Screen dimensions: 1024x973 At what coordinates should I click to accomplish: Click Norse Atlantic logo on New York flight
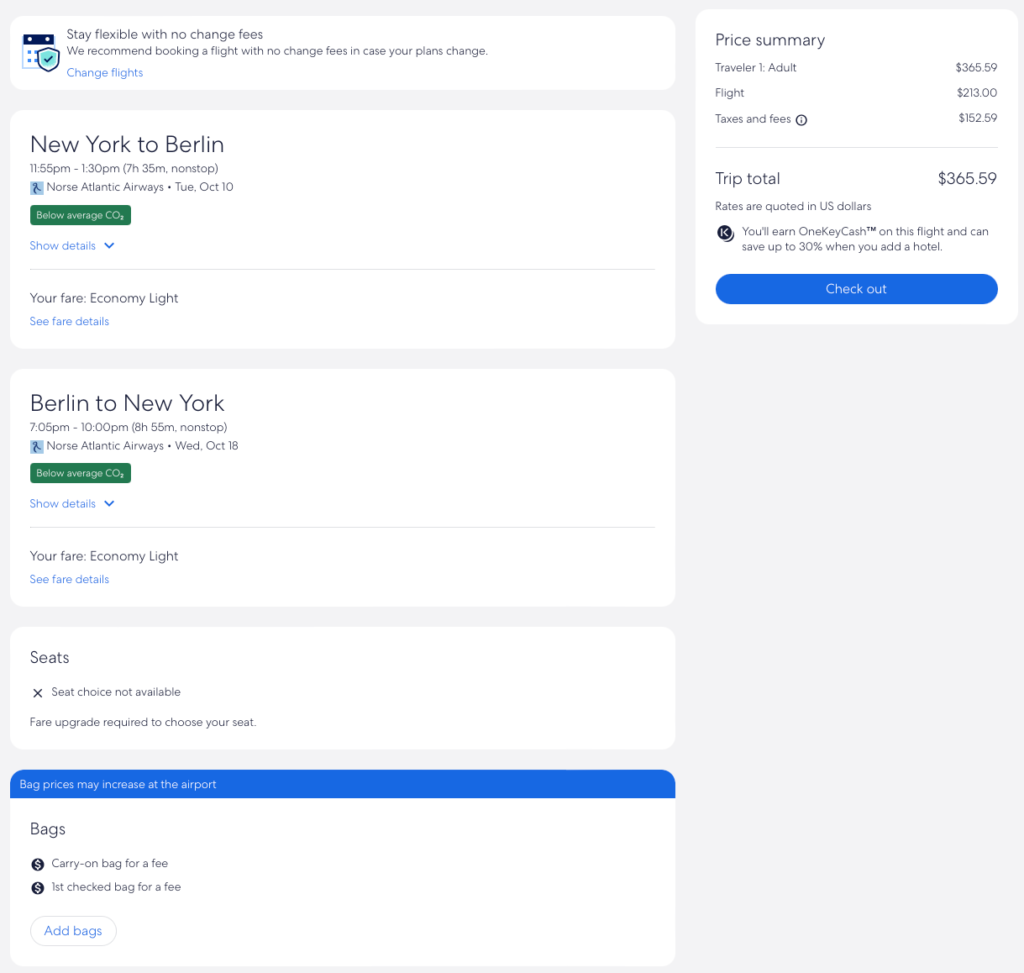(x=37, y=187)
